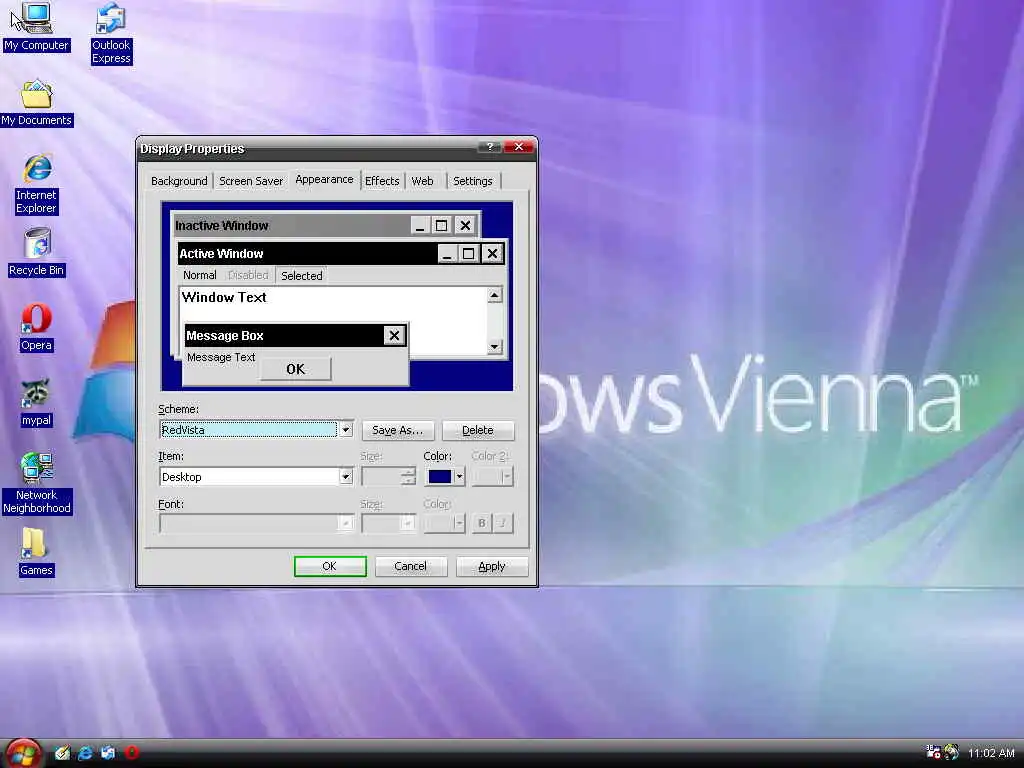This screenshot has height=768, width=1024.
Task: Click the preview scrollbar down arrow
Action: [495, 347]
